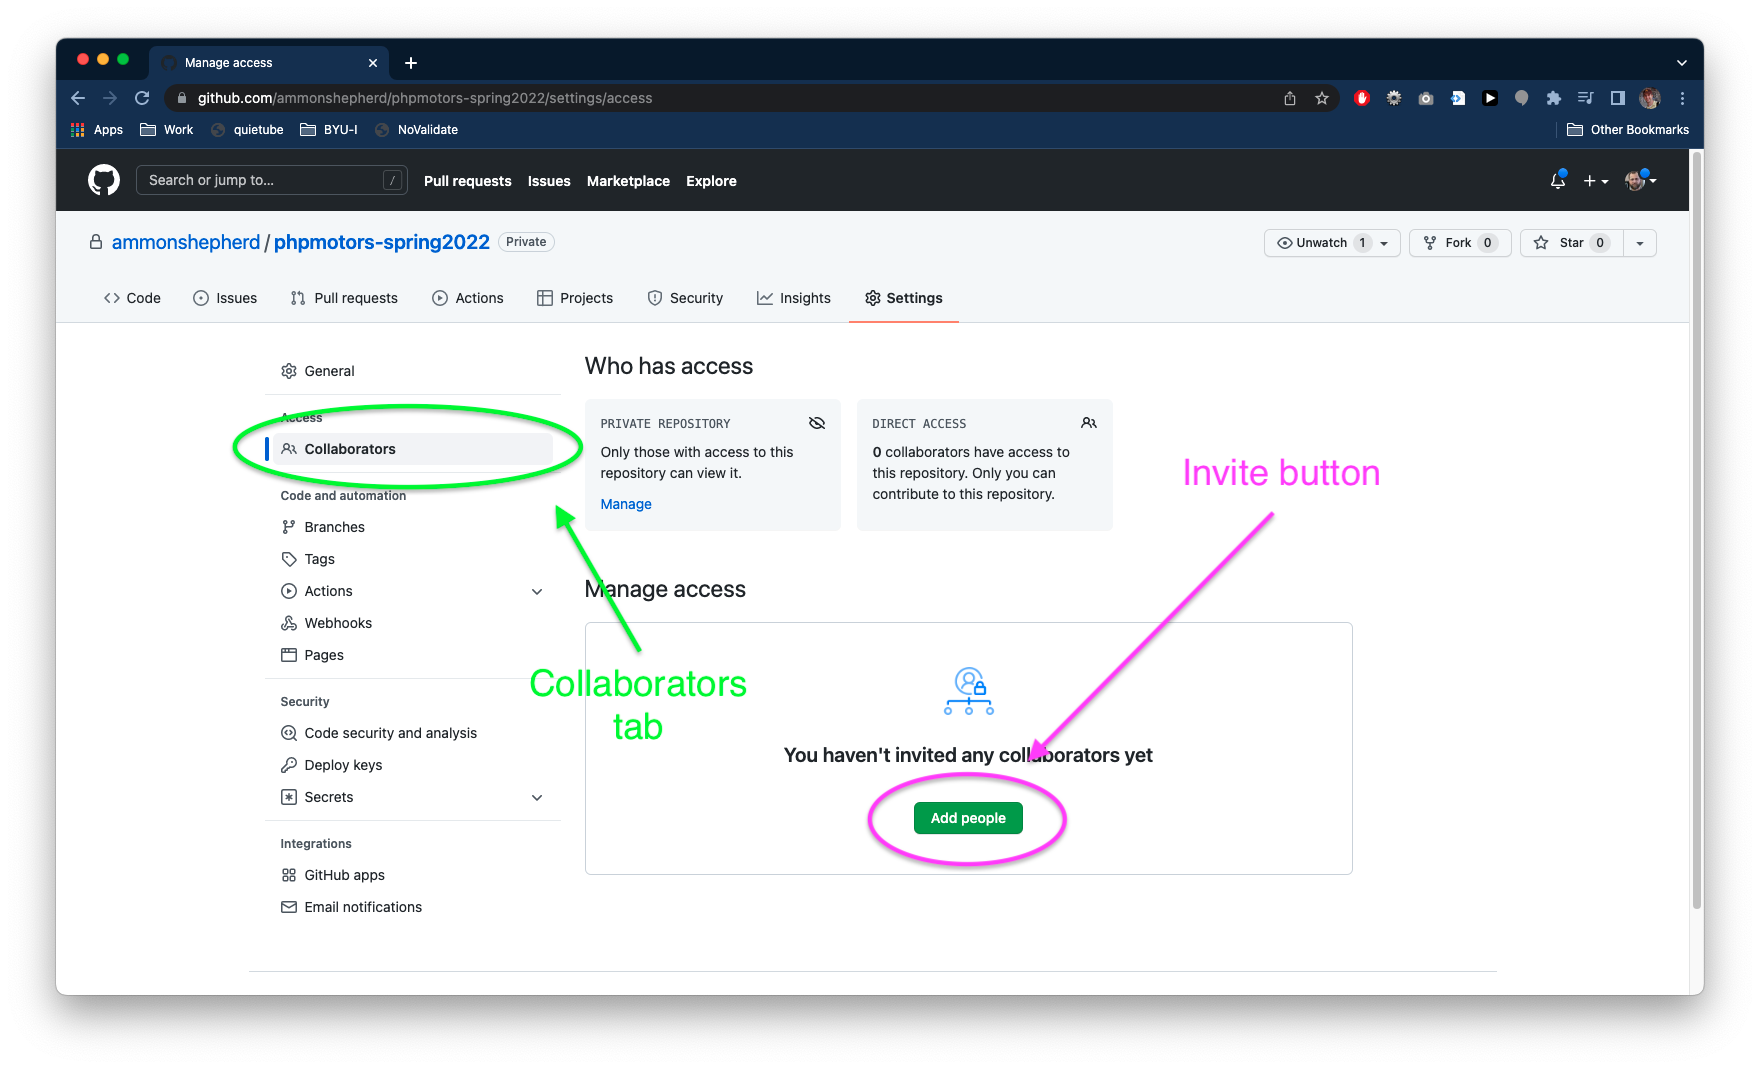Click the GitHub Octocat logo

pyautogui.click(x=104, y=180)
